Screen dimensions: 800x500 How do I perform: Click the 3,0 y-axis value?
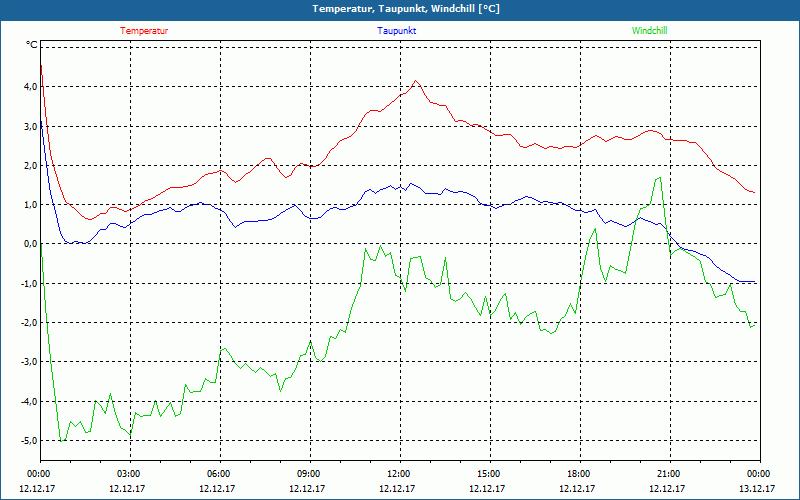coord(31,126)
